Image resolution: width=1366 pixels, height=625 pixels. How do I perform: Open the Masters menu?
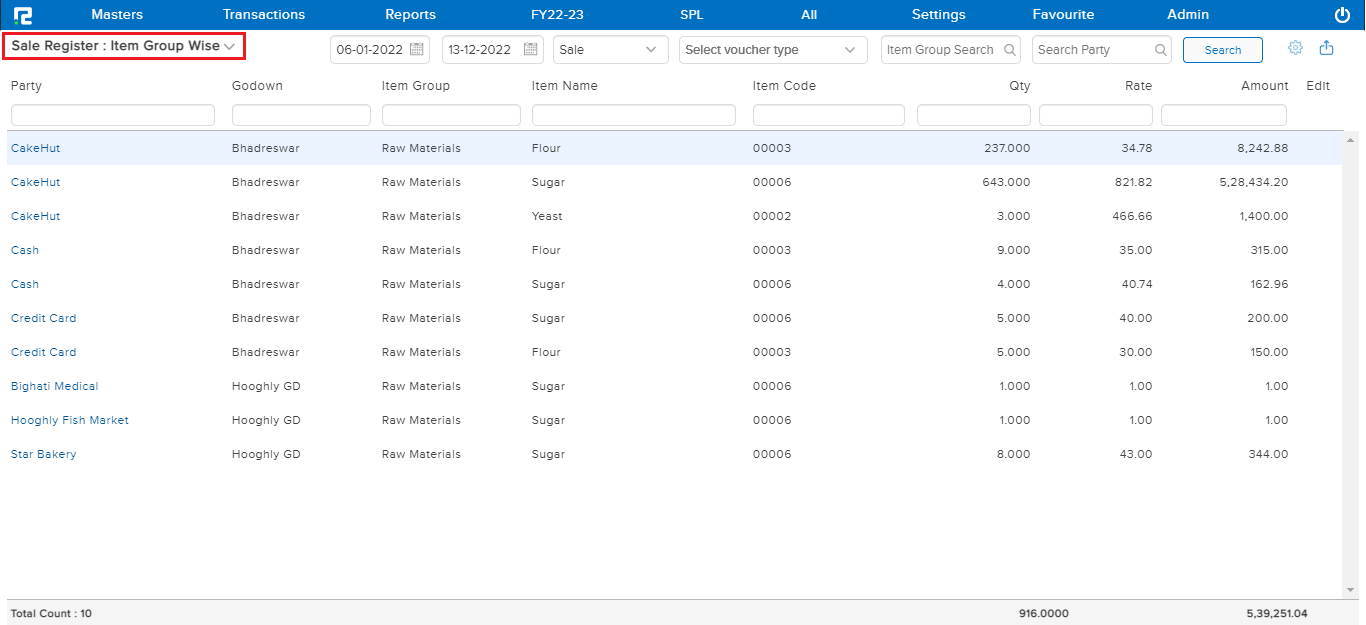117,15
